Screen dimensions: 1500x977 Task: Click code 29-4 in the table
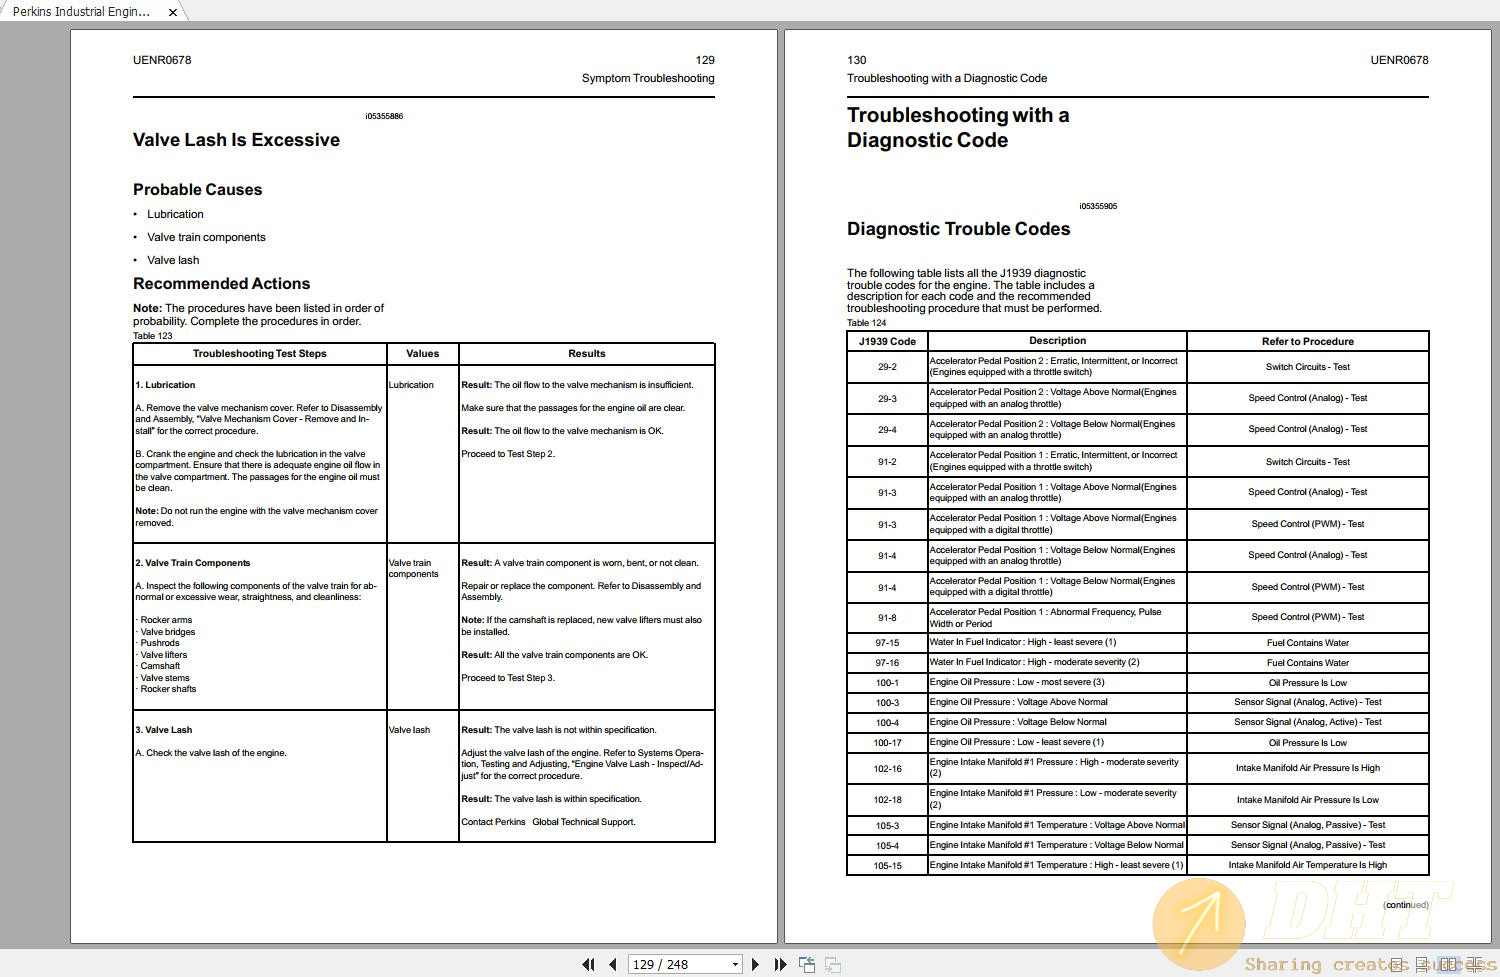coord(887,430)
